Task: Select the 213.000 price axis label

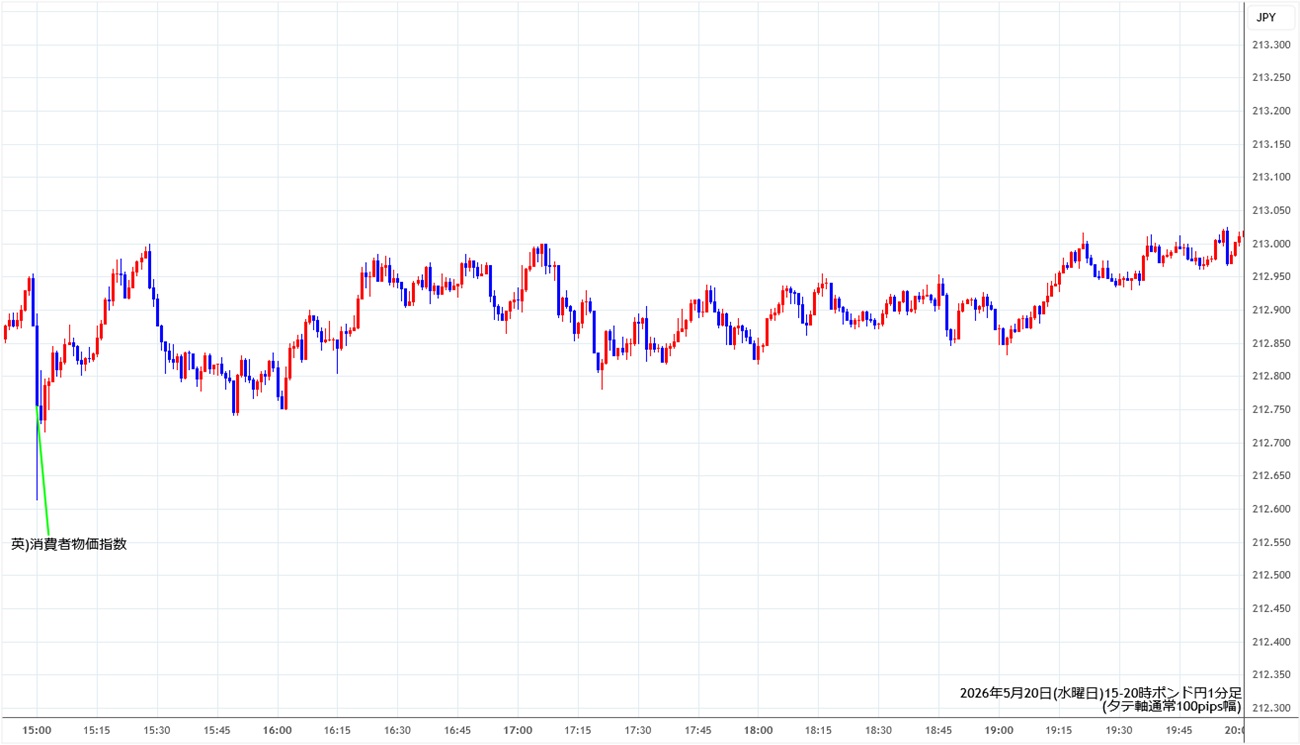Action: click(1269, 244)
